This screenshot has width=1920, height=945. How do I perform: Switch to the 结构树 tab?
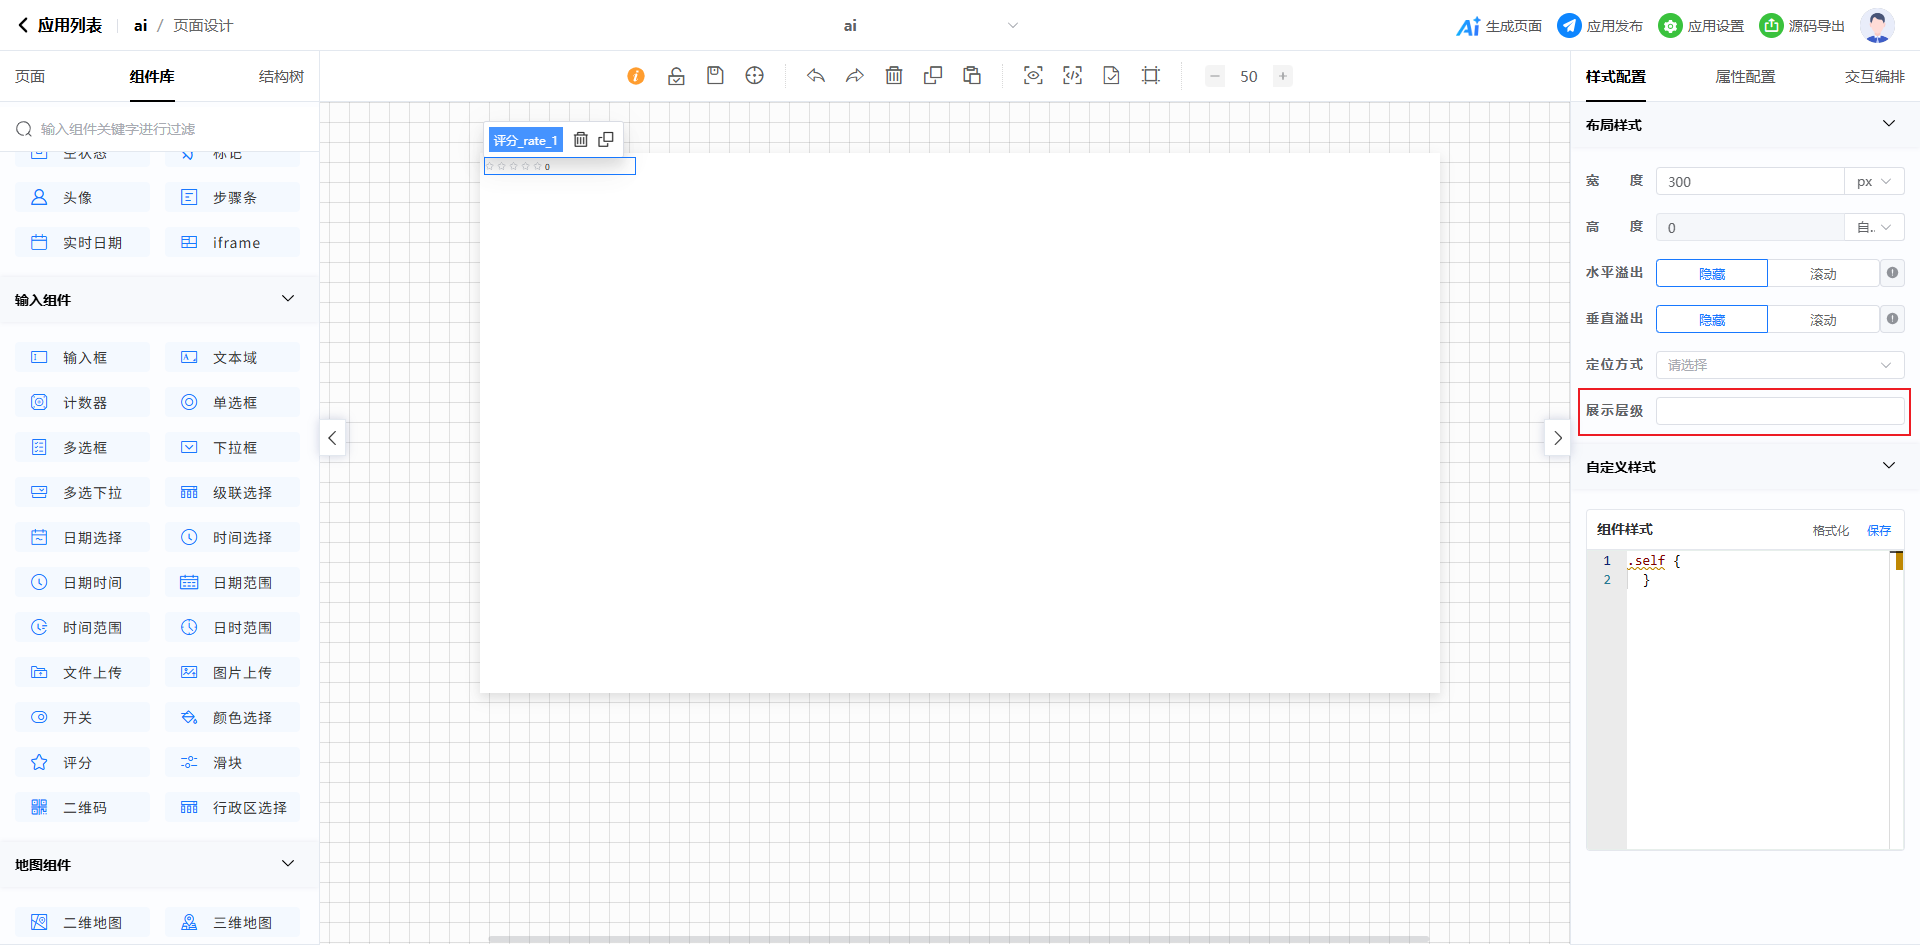coord(281,77)
